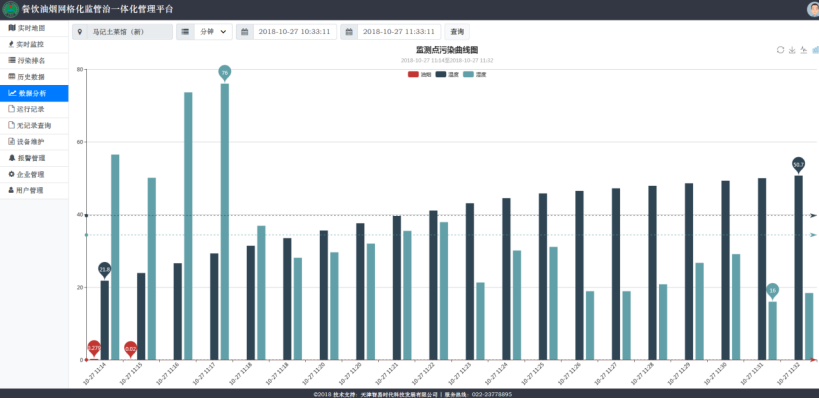The width and height of the screenshot is (819, 399).
Task: Select 历史数据 in the sidebar
Action: point(34,77)
